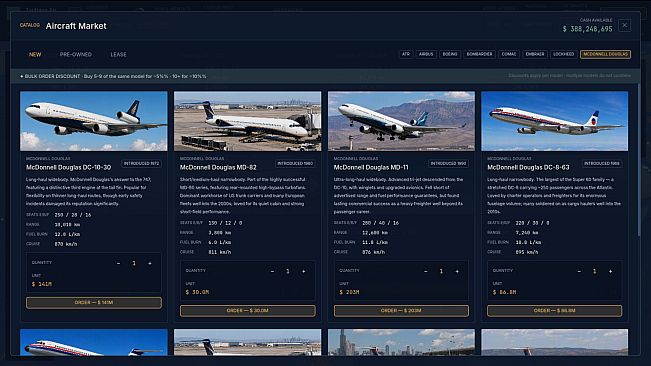Click the DC-10-30 unit price $ 141M
This screenshot has width=651, height=366.
click(42, 284)
